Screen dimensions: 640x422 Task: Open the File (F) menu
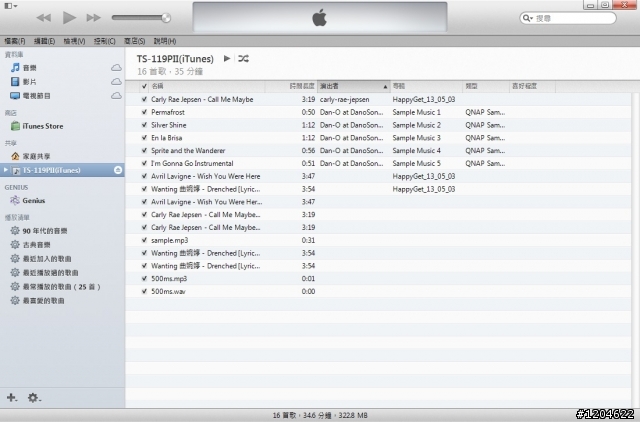15,41
